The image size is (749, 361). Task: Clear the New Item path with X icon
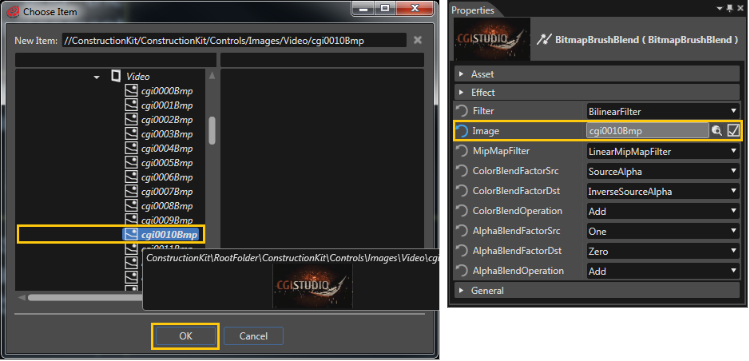point(417,40)
